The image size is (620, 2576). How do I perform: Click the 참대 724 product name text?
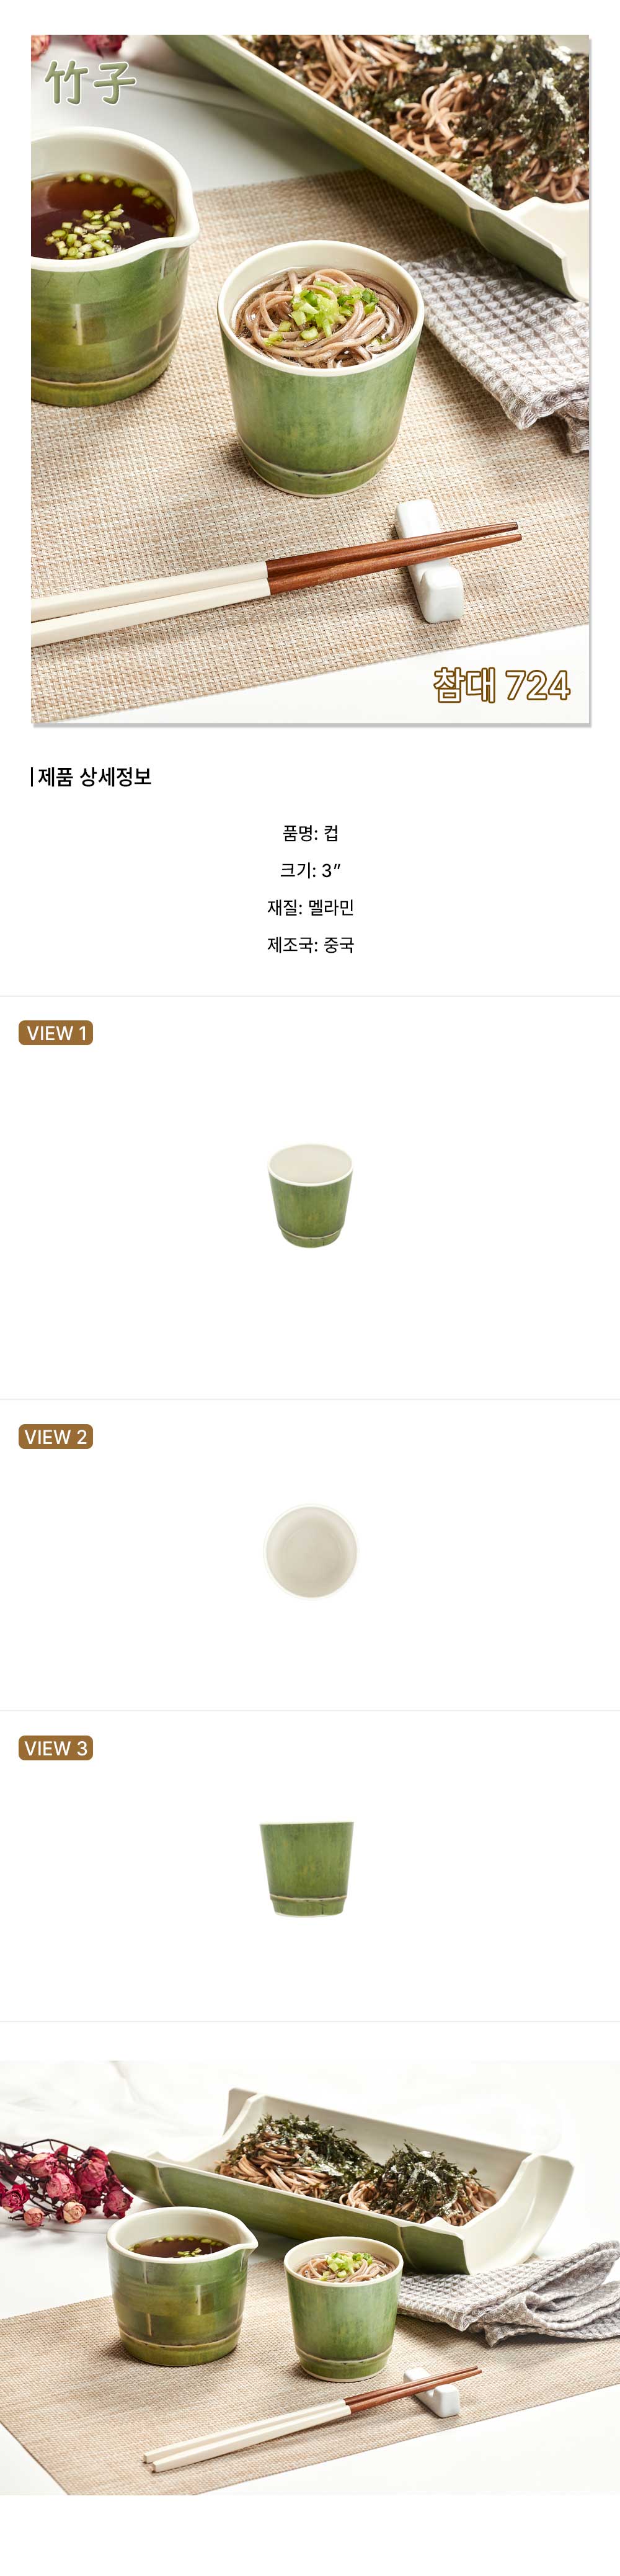coord(502,685)
